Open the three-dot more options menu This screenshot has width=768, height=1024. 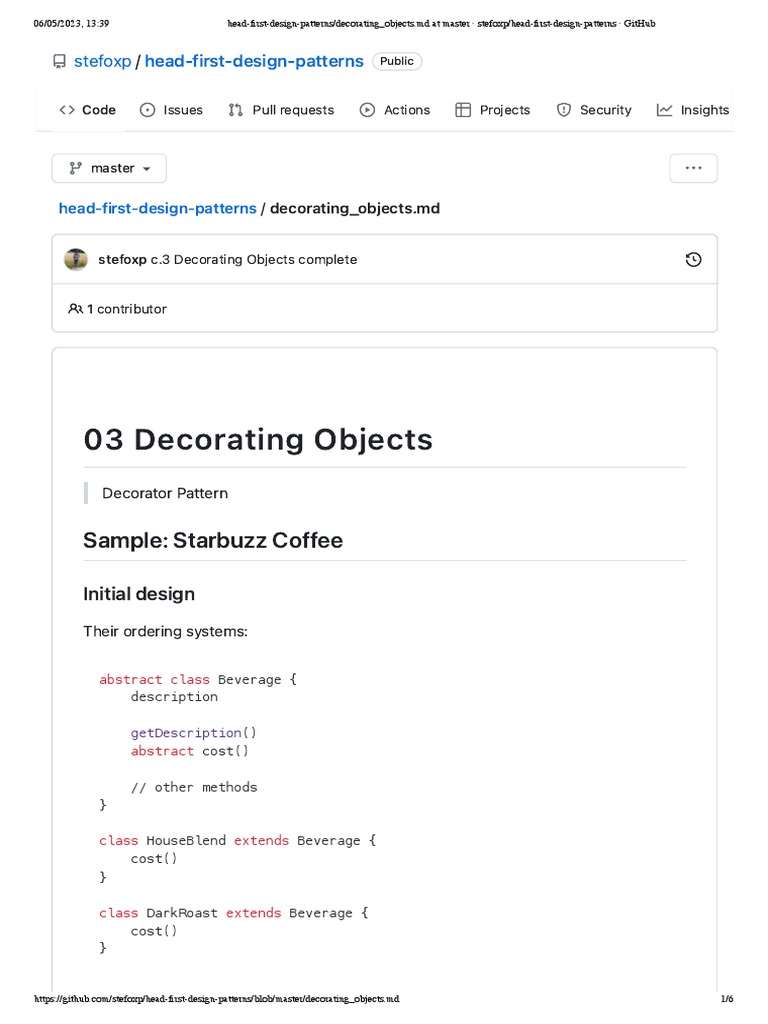point(693,168)
